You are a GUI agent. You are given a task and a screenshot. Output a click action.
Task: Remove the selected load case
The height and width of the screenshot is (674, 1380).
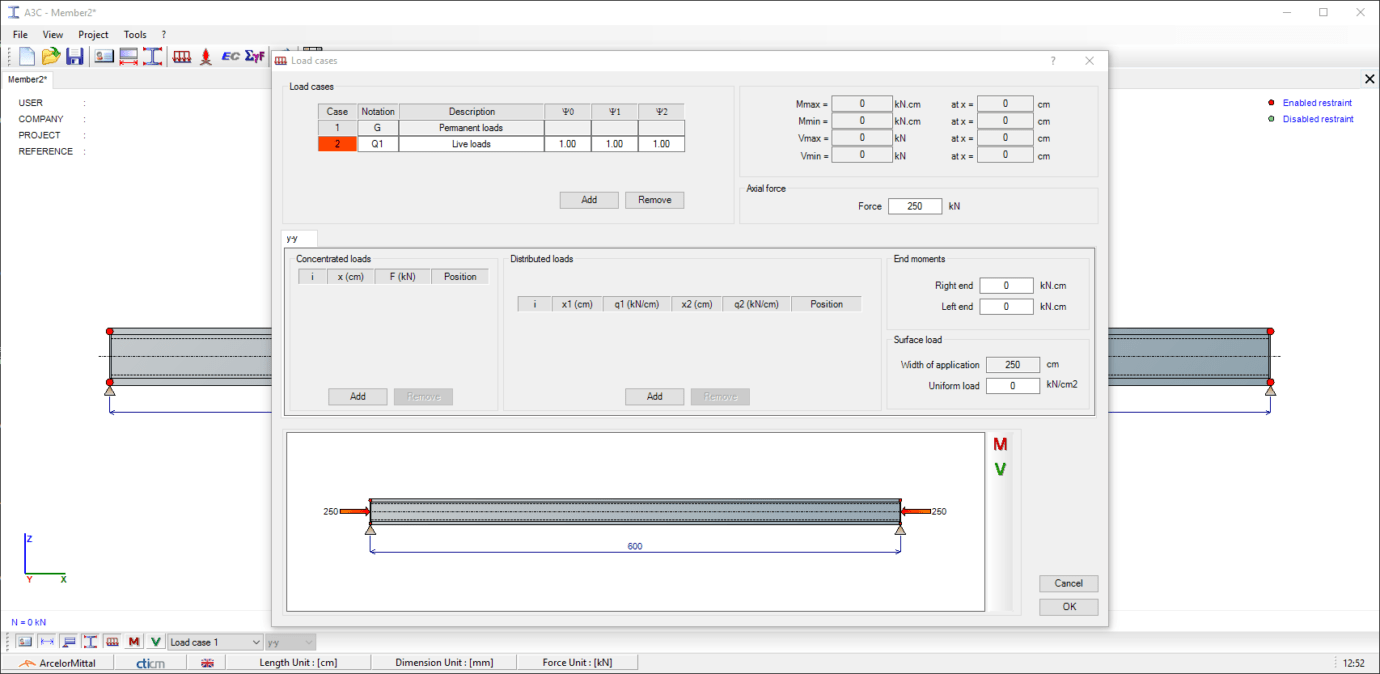pos(655,200)
